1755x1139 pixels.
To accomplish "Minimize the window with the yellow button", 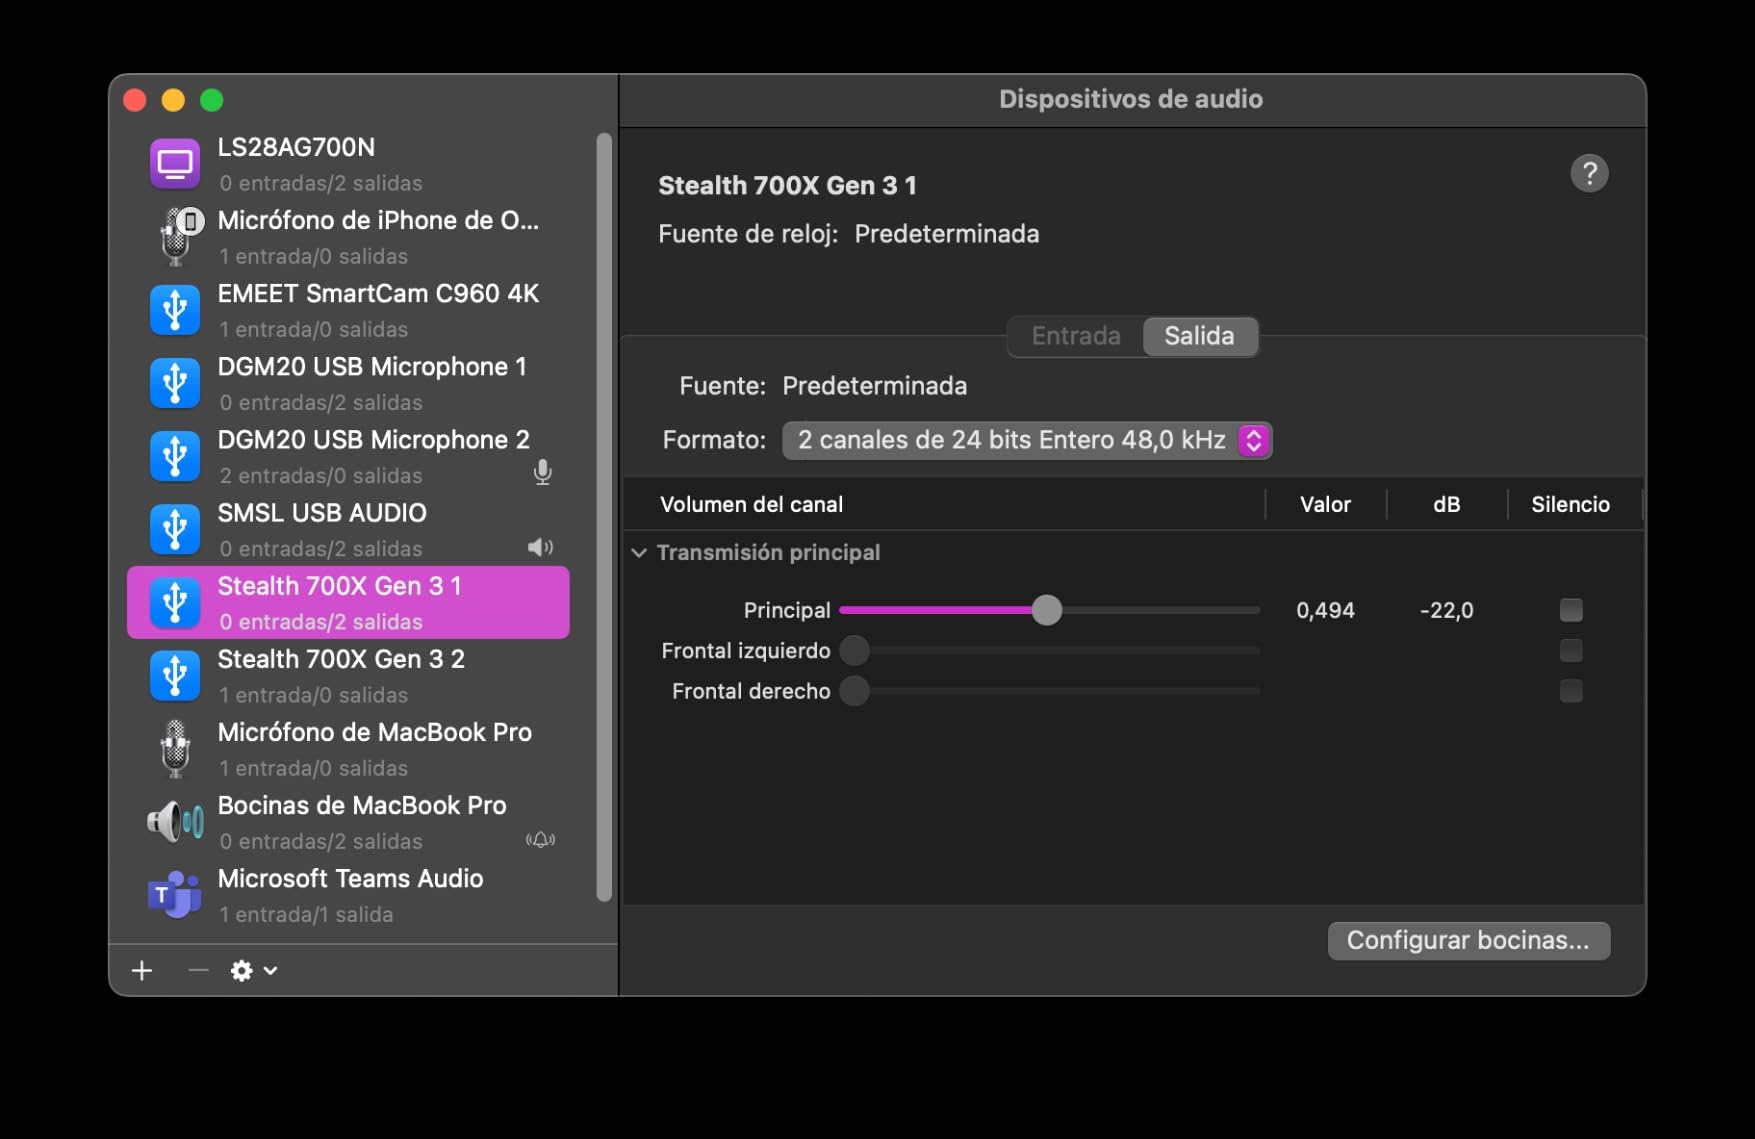I will coord(173,100).
